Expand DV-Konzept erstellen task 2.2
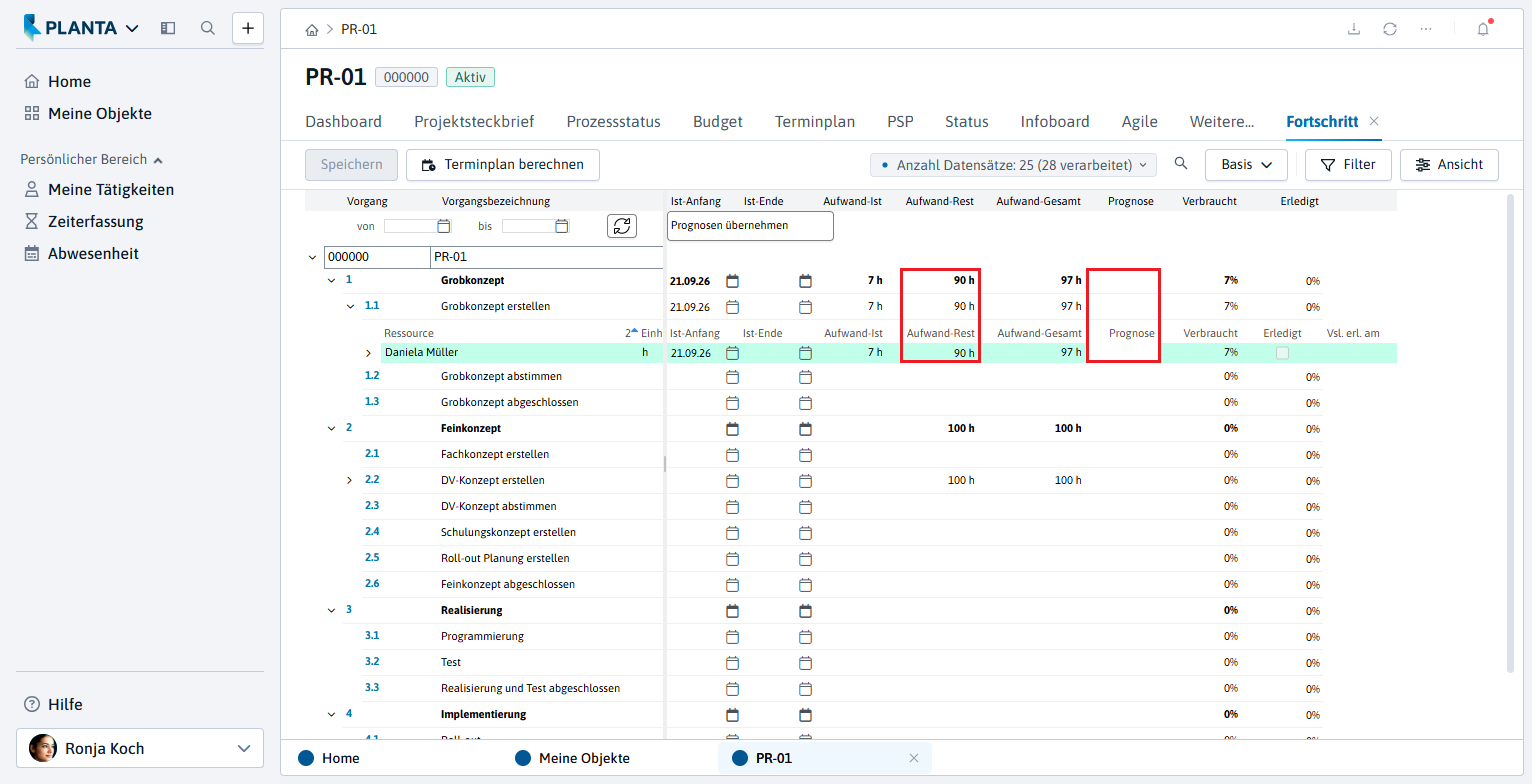 [350, 480]
